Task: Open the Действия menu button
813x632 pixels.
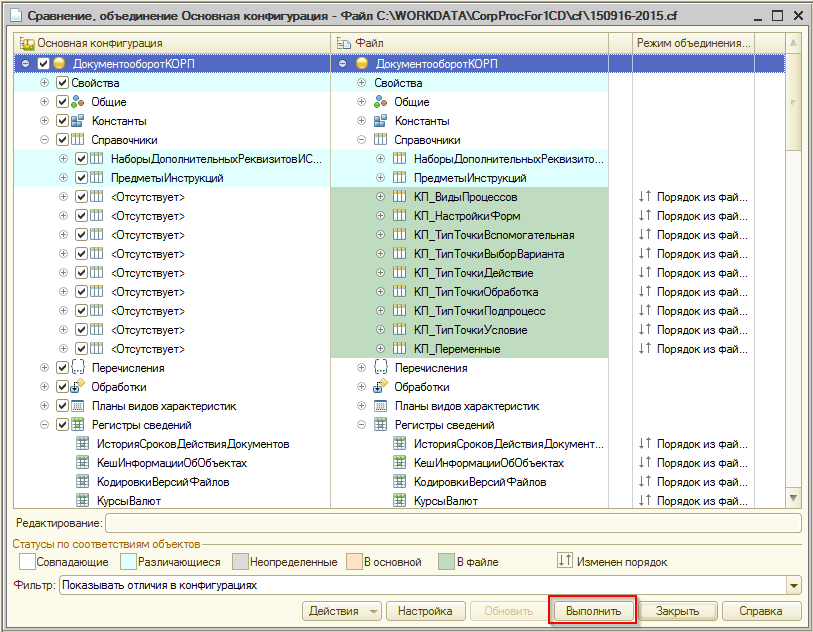Action: coord(342,611)
